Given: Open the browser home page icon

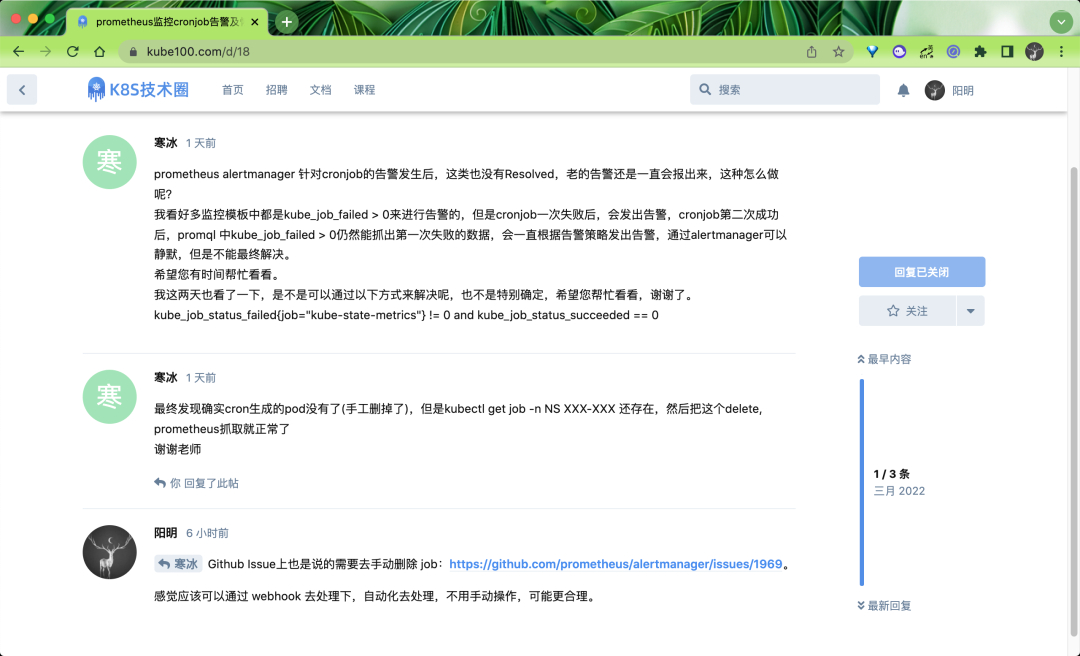Looking at the screenshot, I should [99, 52].
